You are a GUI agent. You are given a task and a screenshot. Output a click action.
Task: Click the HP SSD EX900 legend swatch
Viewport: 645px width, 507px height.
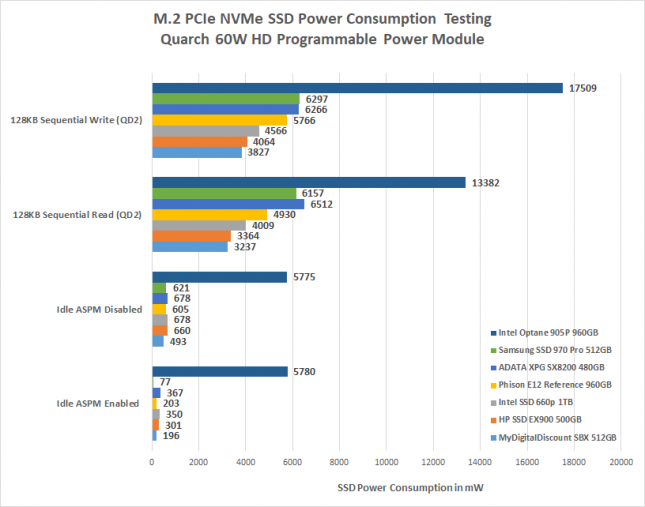click(494, 420)
